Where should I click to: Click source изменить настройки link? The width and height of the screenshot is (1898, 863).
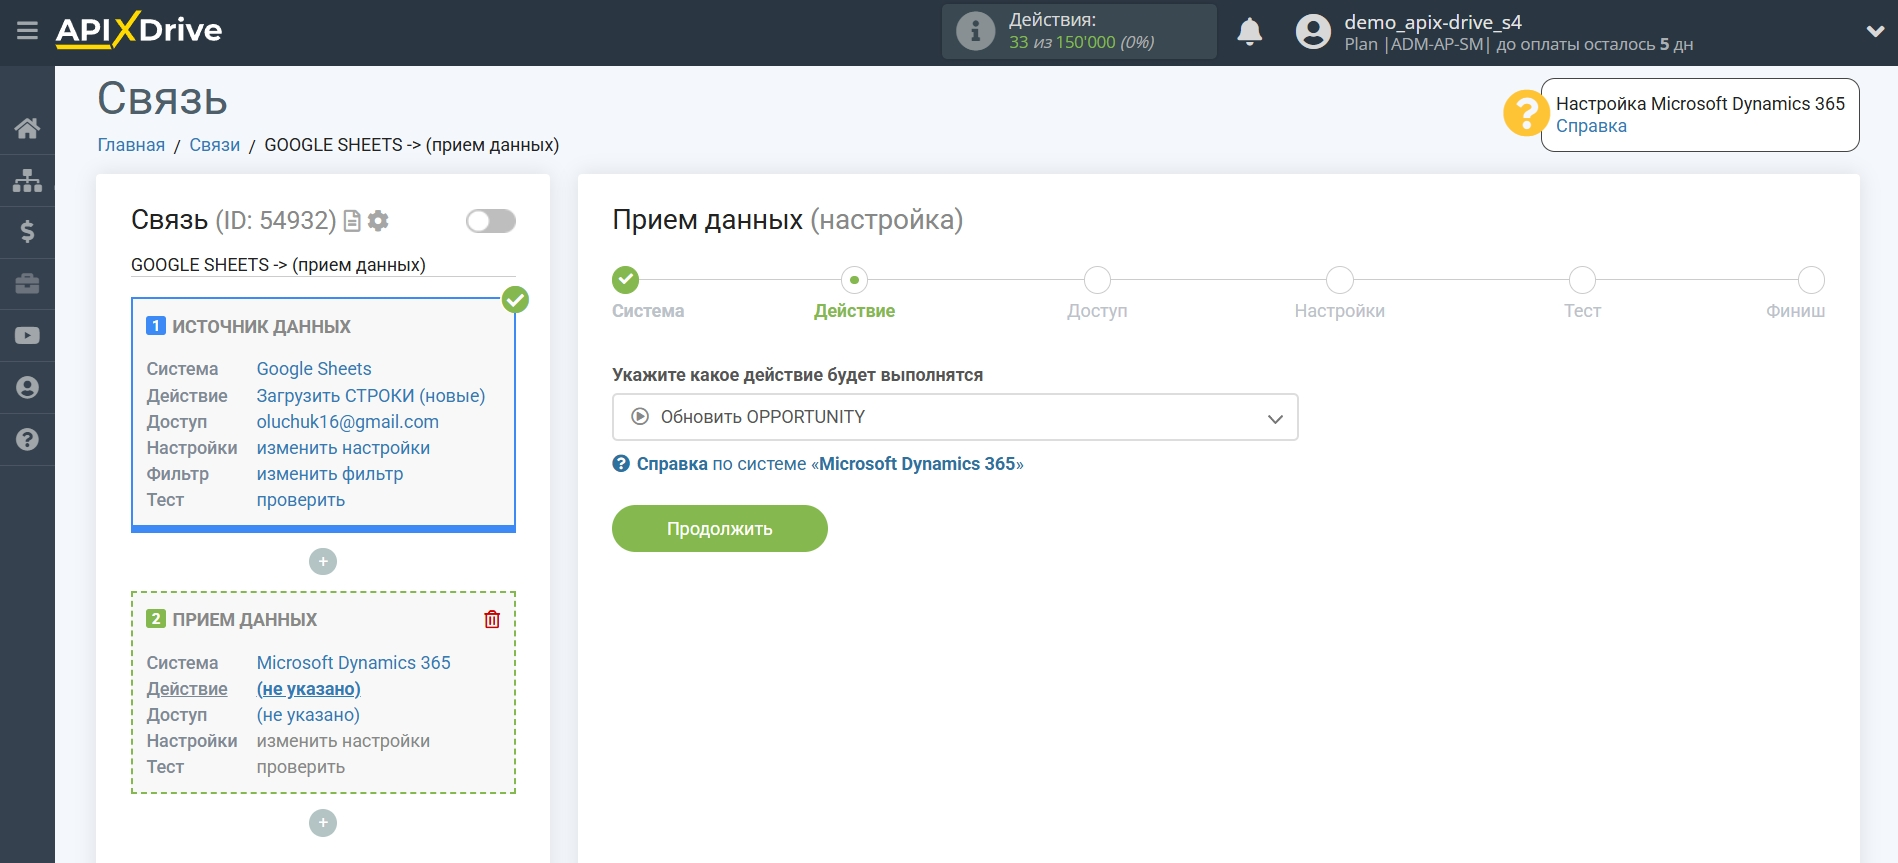point(343,448)
